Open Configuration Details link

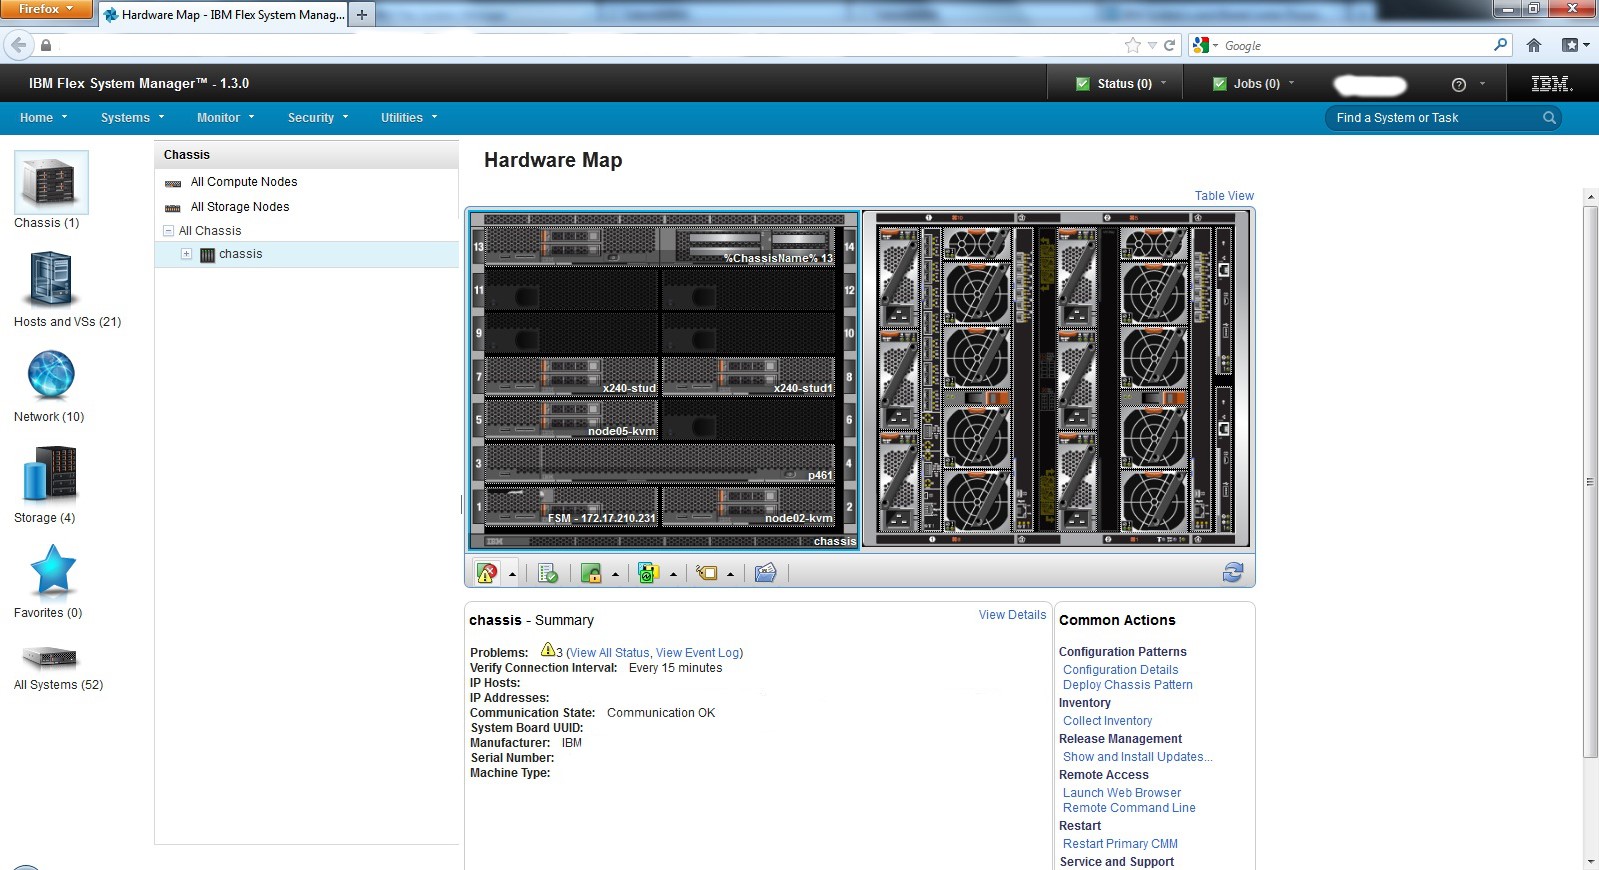click(x=1120, y=670)
